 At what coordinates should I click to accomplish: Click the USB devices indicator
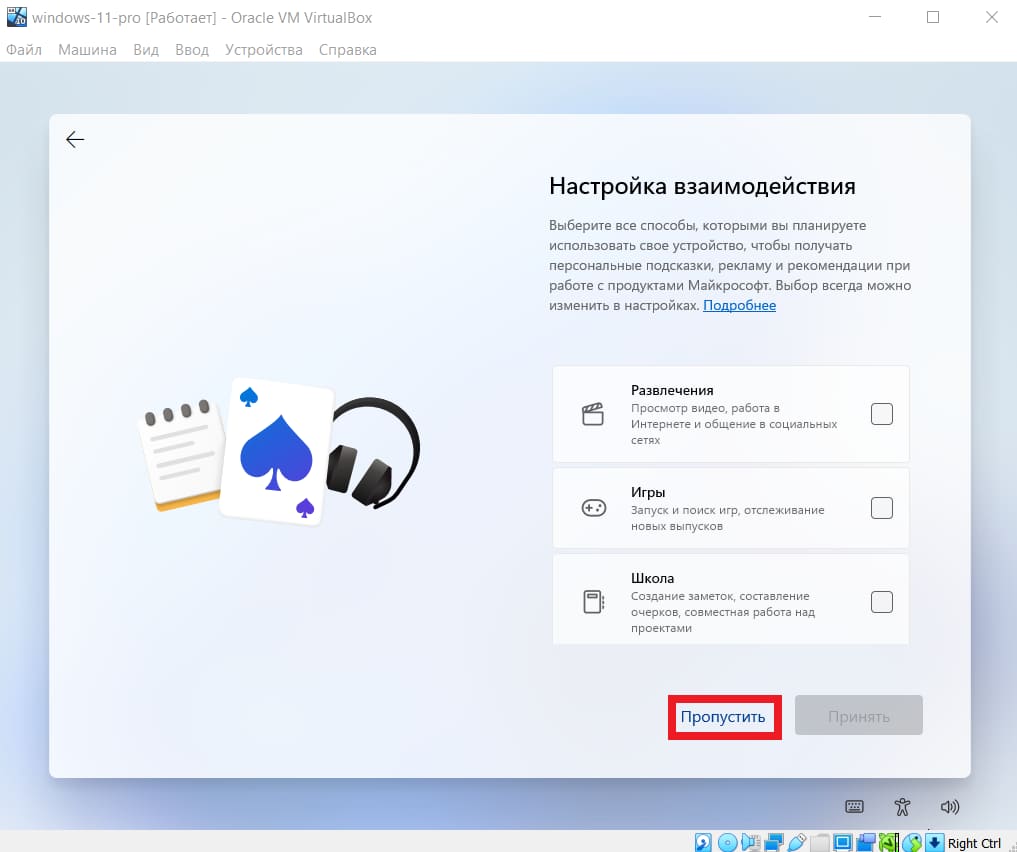click(797, 842)
